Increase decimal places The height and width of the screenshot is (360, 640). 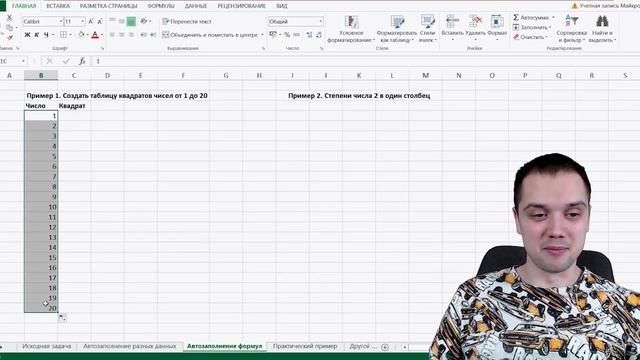tap(309, 35)
